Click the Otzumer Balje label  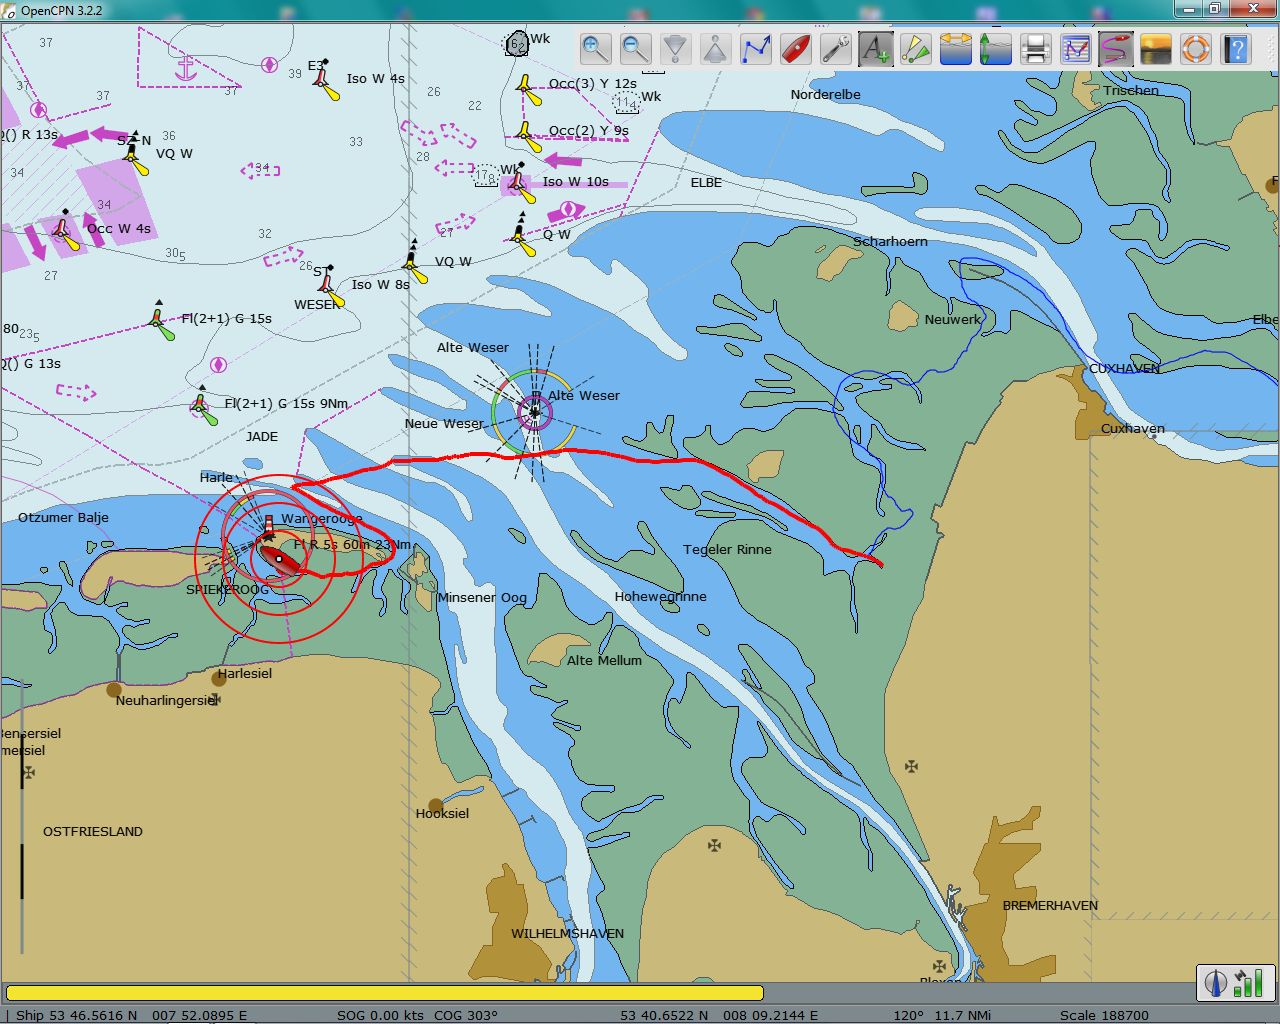pyautogui.click(x=63, y=517)
